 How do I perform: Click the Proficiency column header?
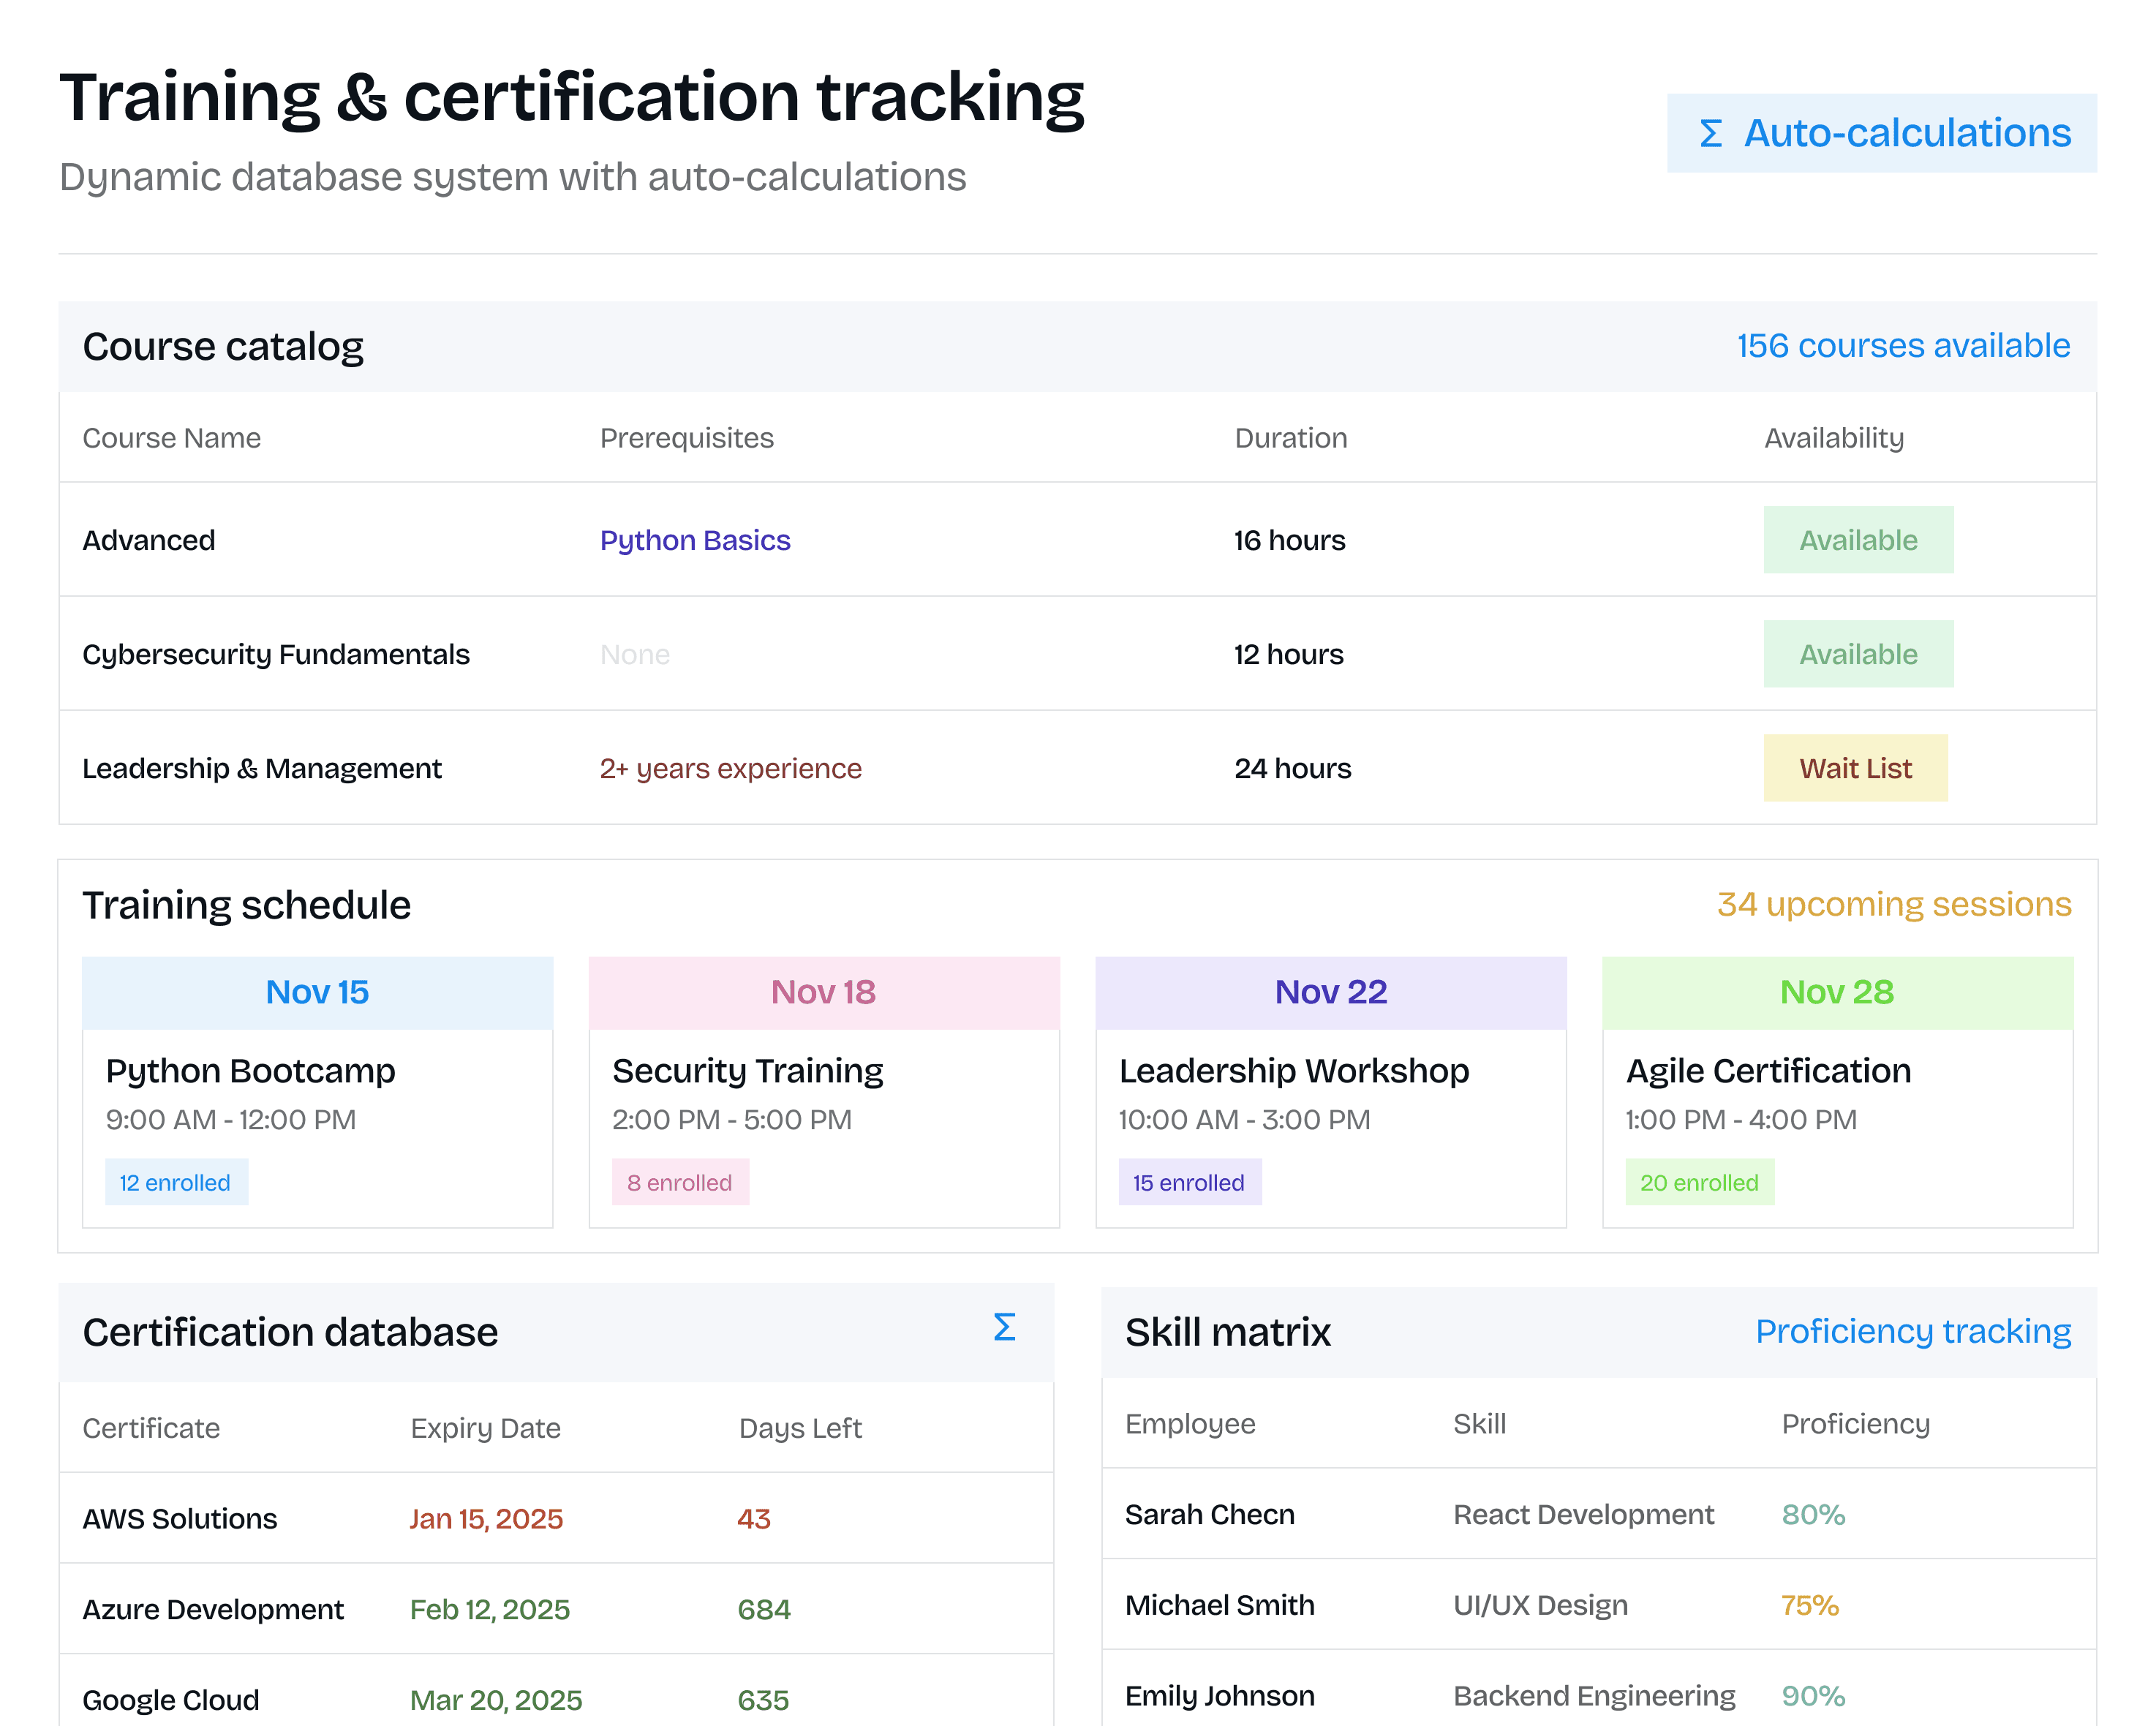(1855, 1424)
